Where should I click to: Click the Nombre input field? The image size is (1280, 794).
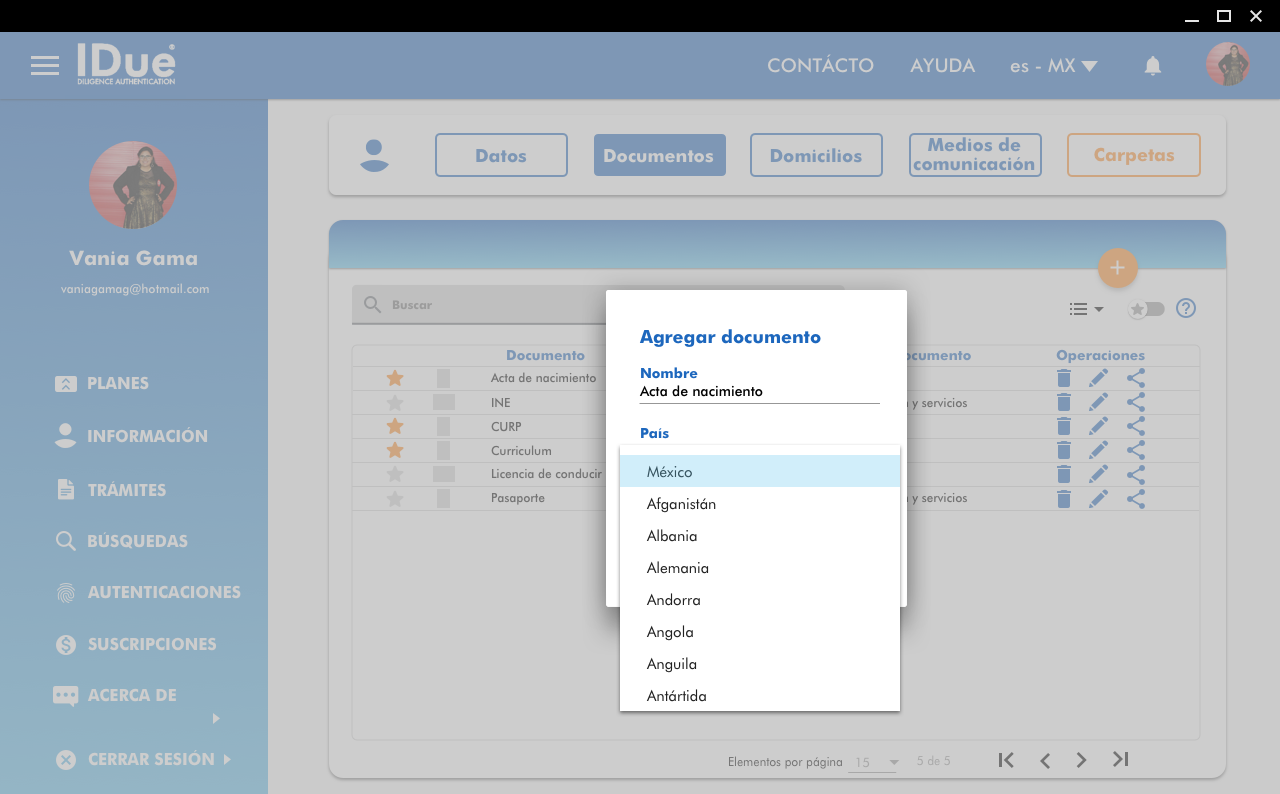(759, 392)
